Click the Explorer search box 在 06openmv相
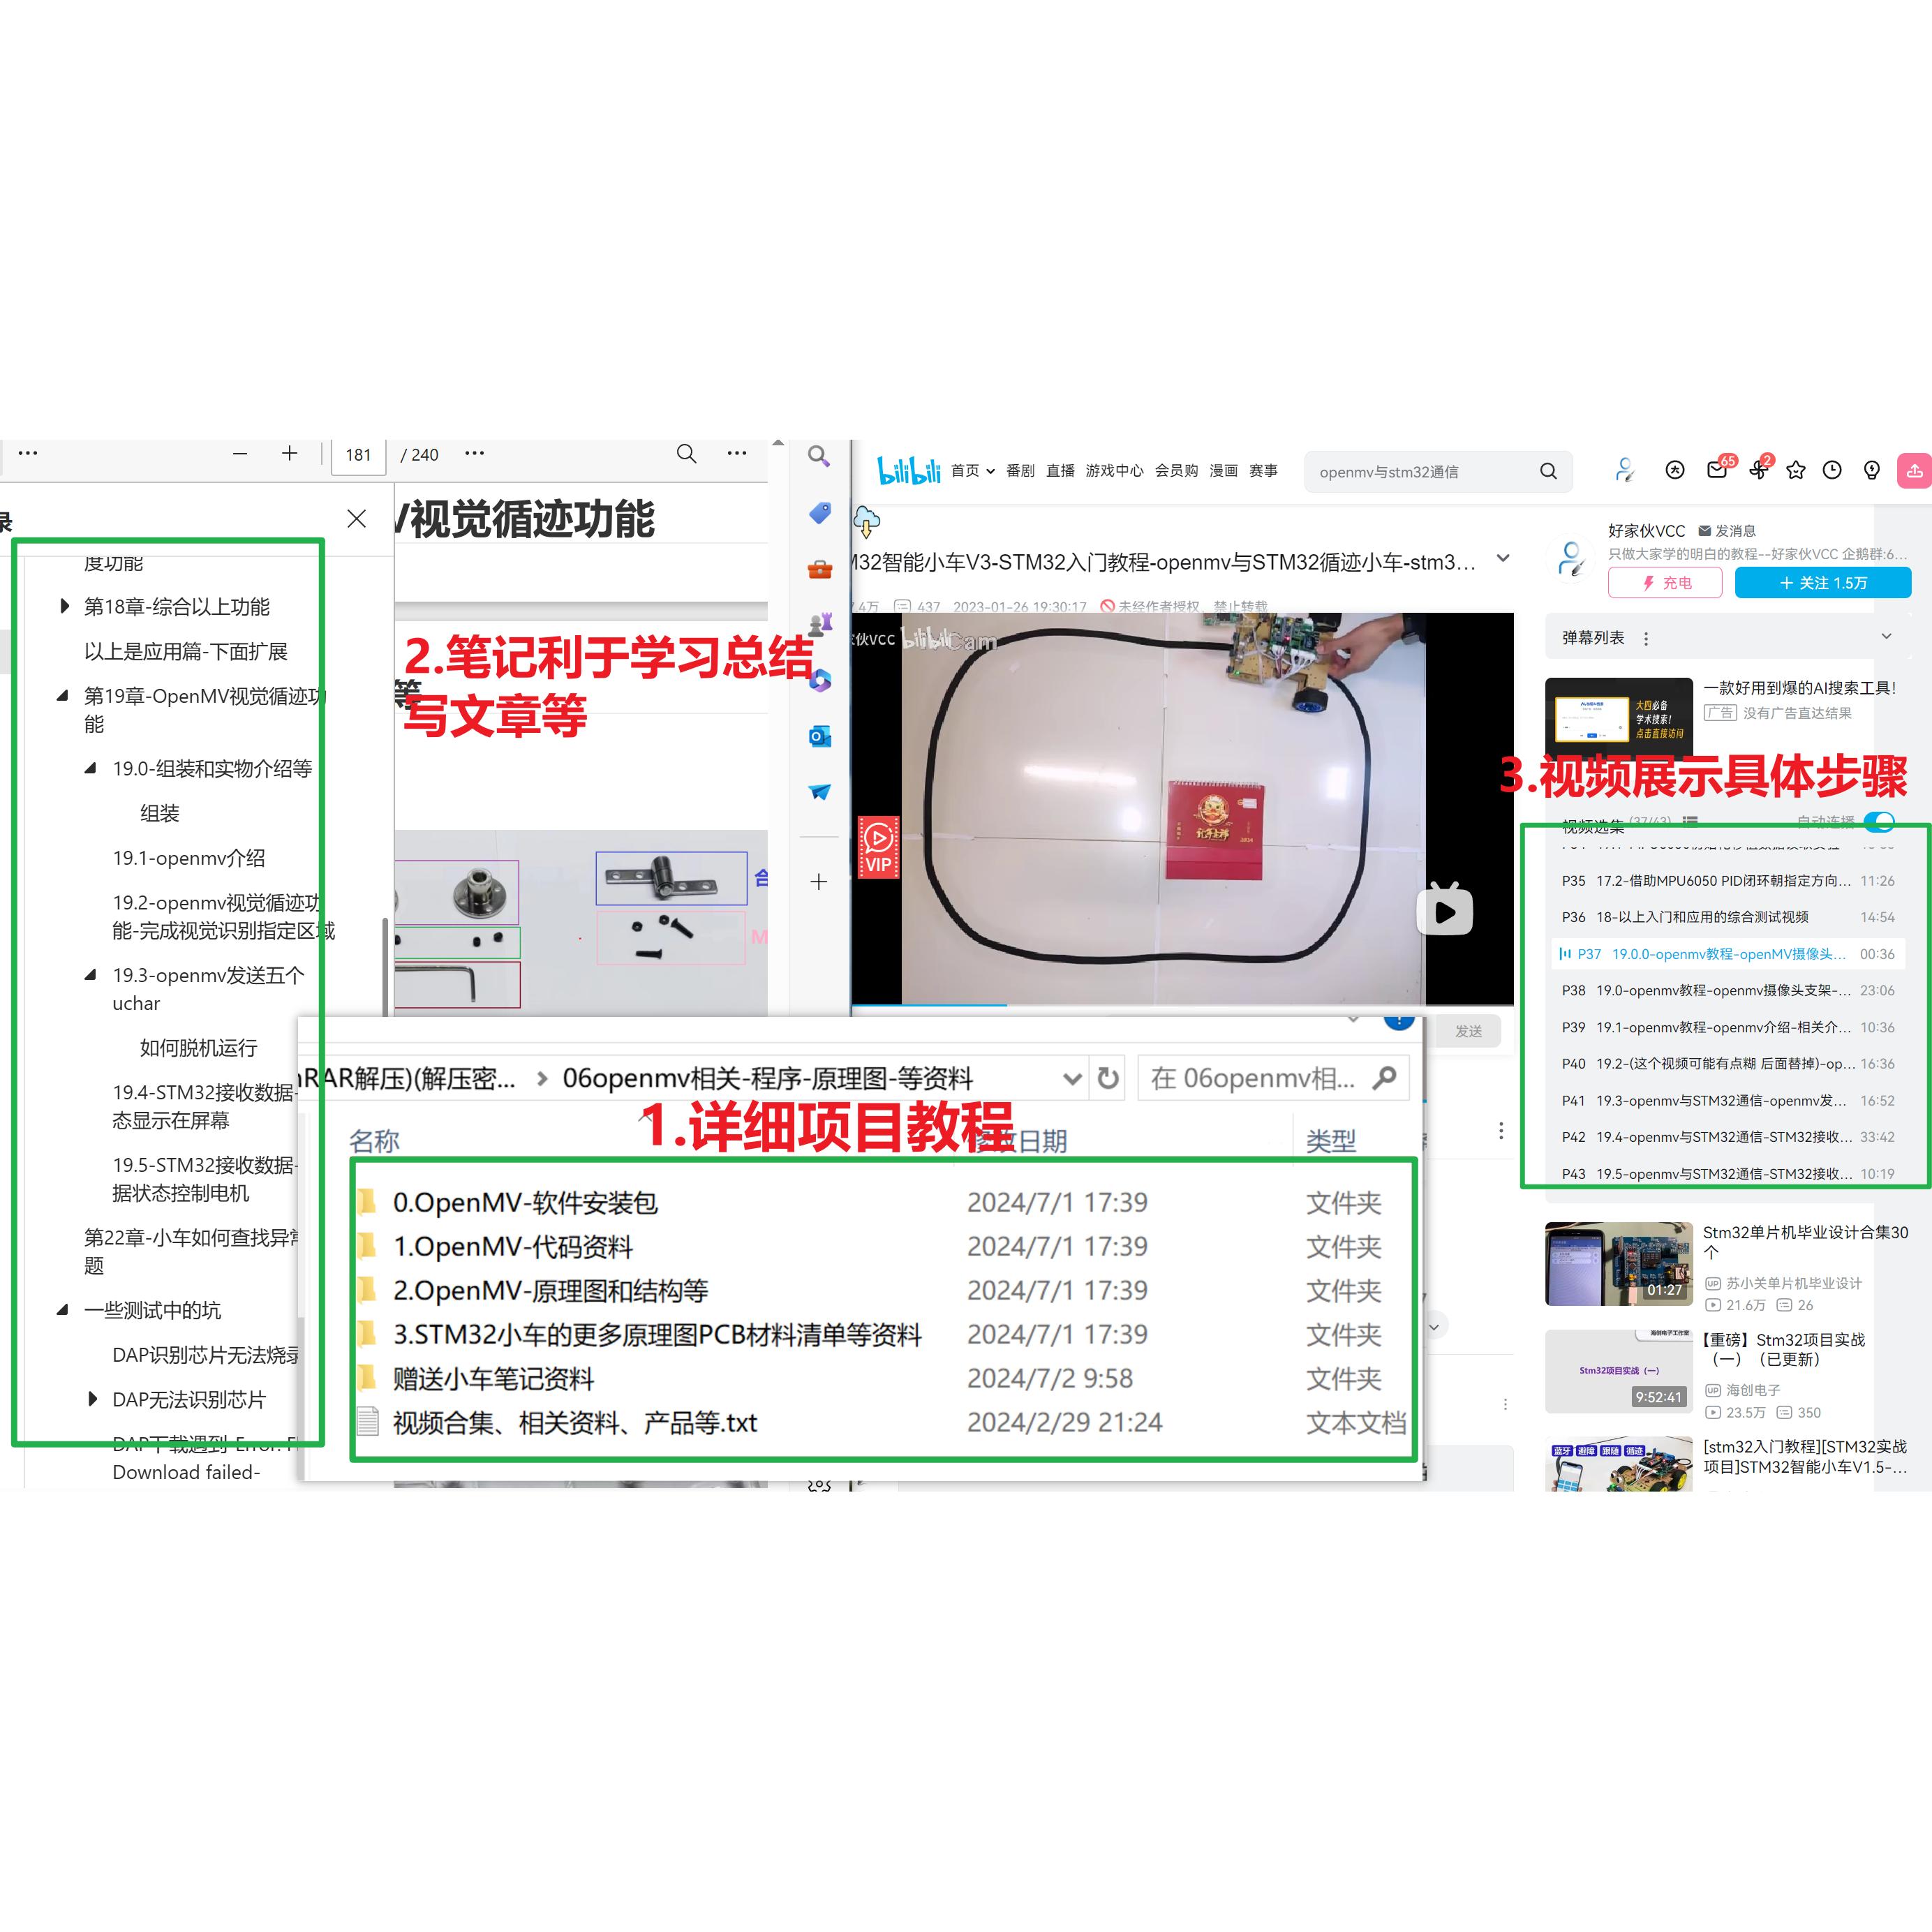This screenshot has width=1932, height=1932. click(x=1273, y=1079)
